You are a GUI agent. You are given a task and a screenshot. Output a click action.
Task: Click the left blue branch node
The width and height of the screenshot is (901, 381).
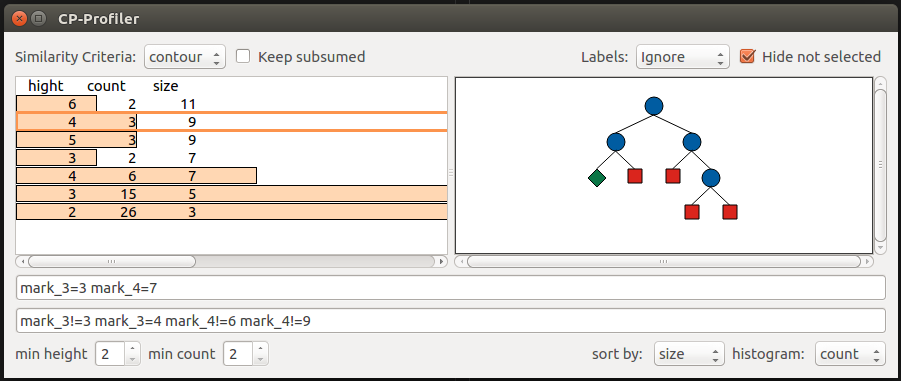615,142
